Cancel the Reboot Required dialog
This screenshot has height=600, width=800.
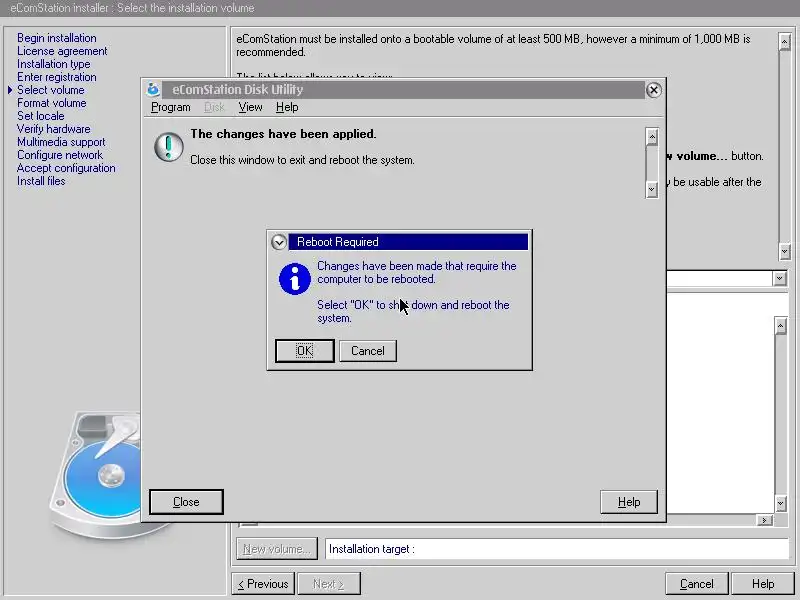[367, 351]
